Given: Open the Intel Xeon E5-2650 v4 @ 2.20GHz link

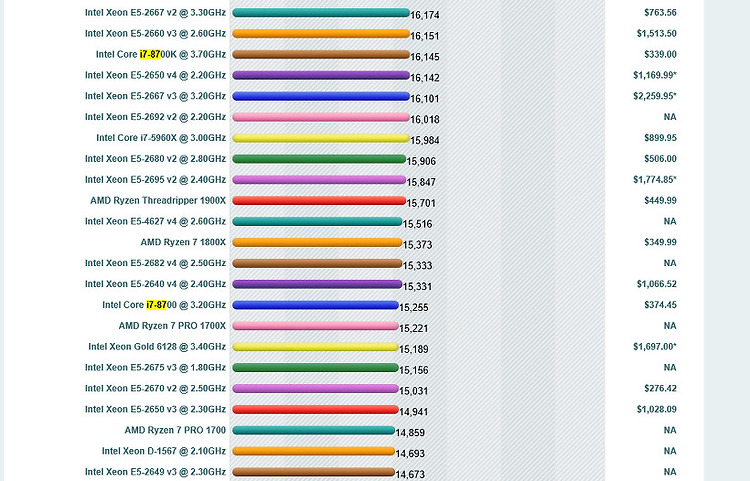Looking at the screenshot, I should click(155, 75).
